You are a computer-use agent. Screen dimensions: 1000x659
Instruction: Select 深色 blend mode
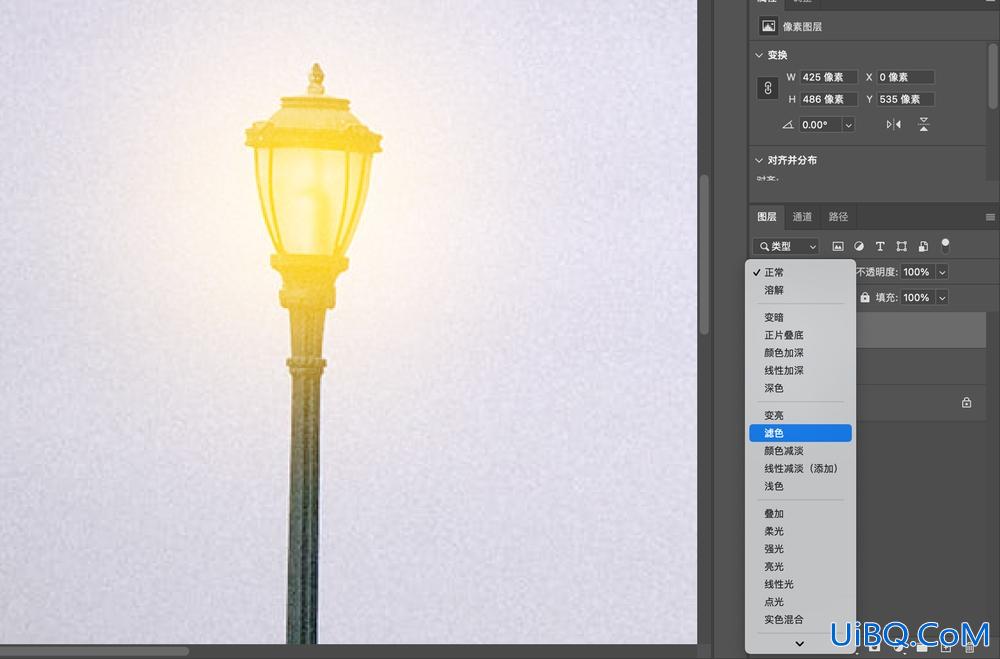(x=800, y=388)
